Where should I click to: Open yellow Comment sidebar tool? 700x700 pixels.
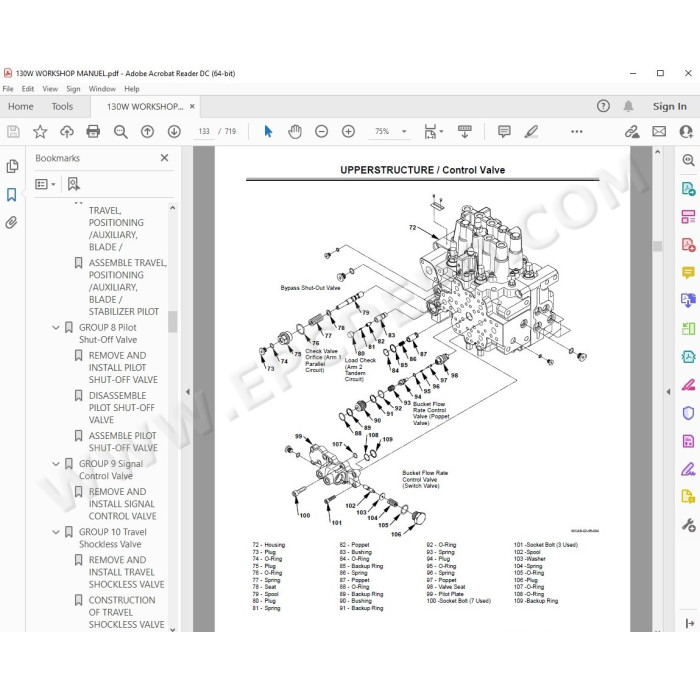coord(688,272)
